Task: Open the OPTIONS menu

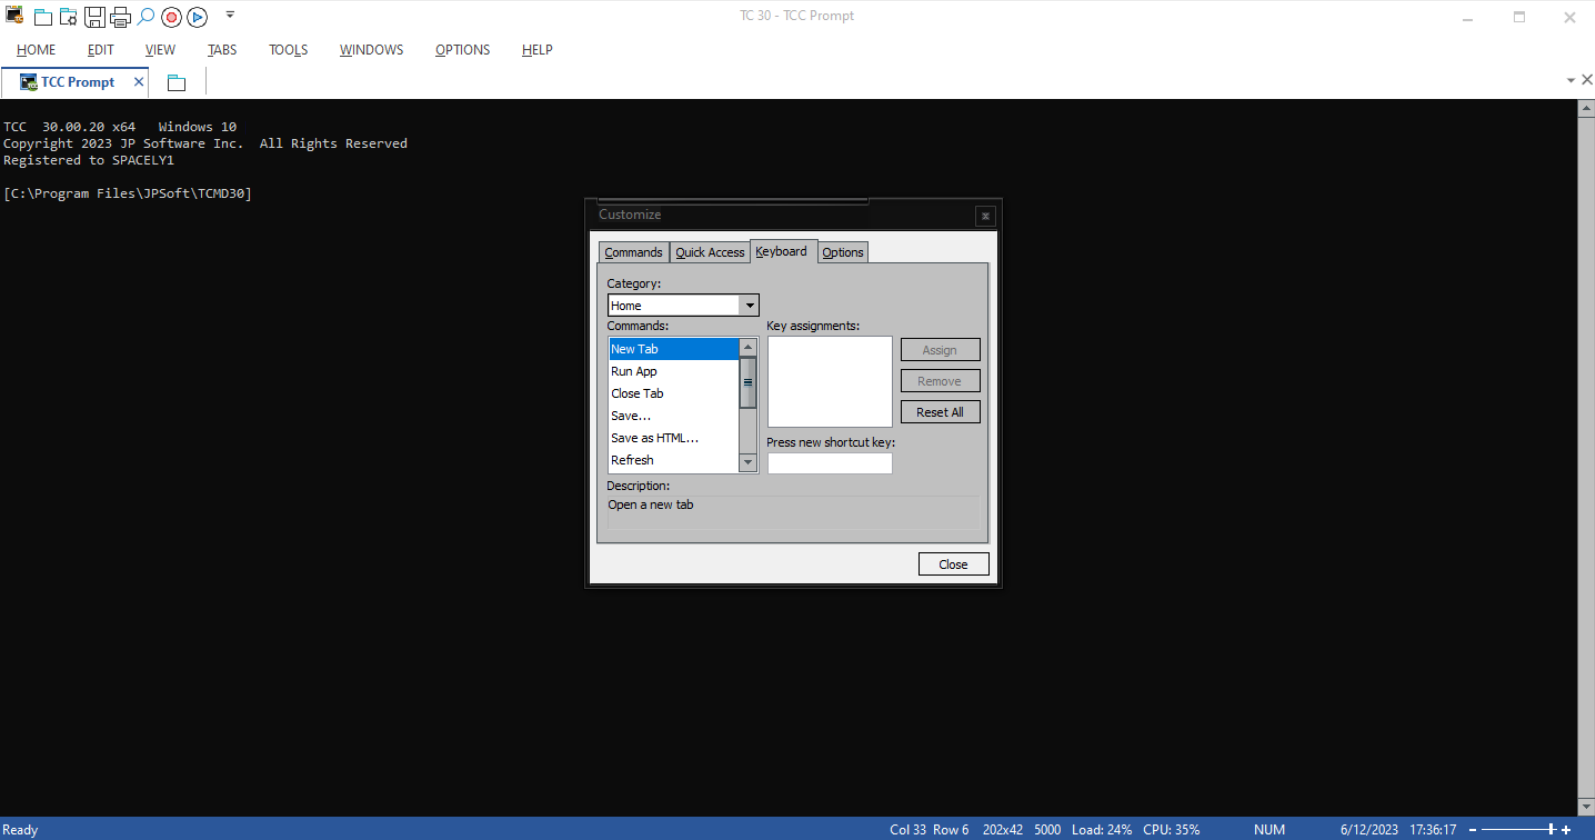Action: (x=462, y=50)
